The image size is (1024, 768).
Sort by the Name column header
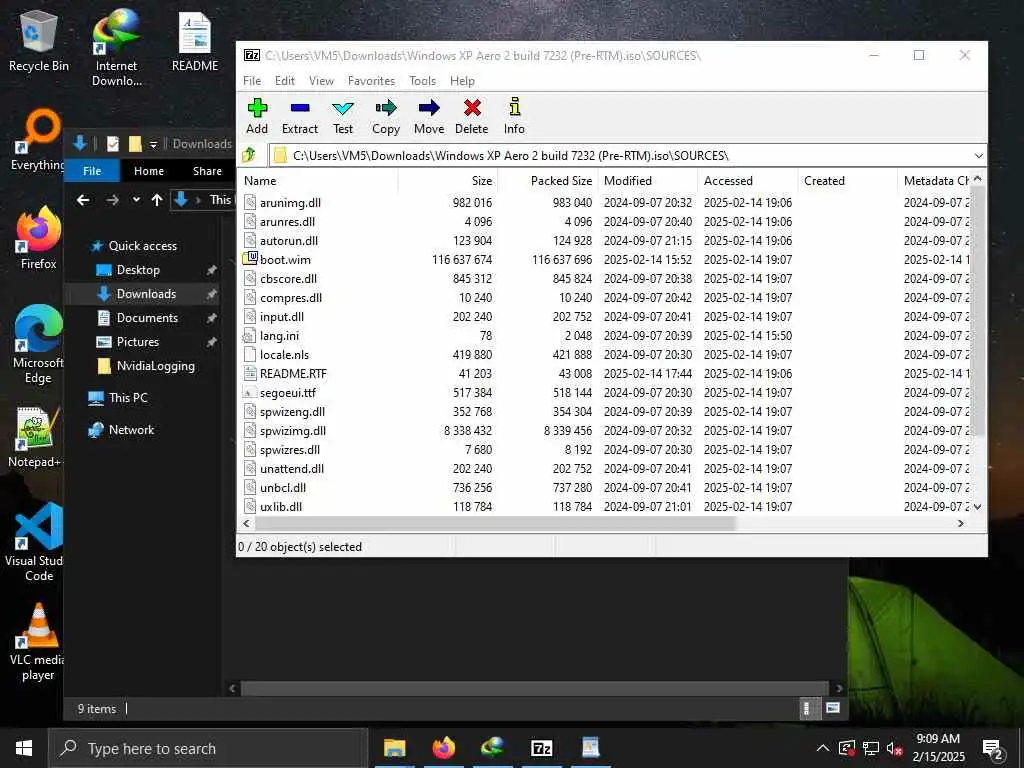319,181
